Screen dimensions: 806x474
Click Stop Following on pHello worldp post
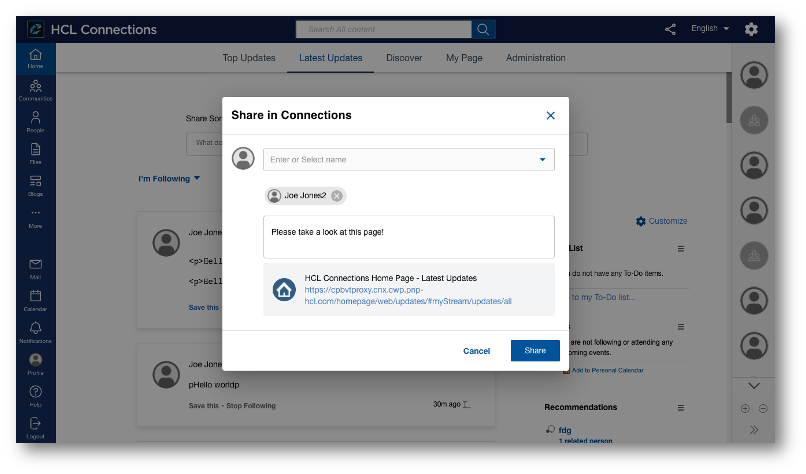click(x=251, y=406)
